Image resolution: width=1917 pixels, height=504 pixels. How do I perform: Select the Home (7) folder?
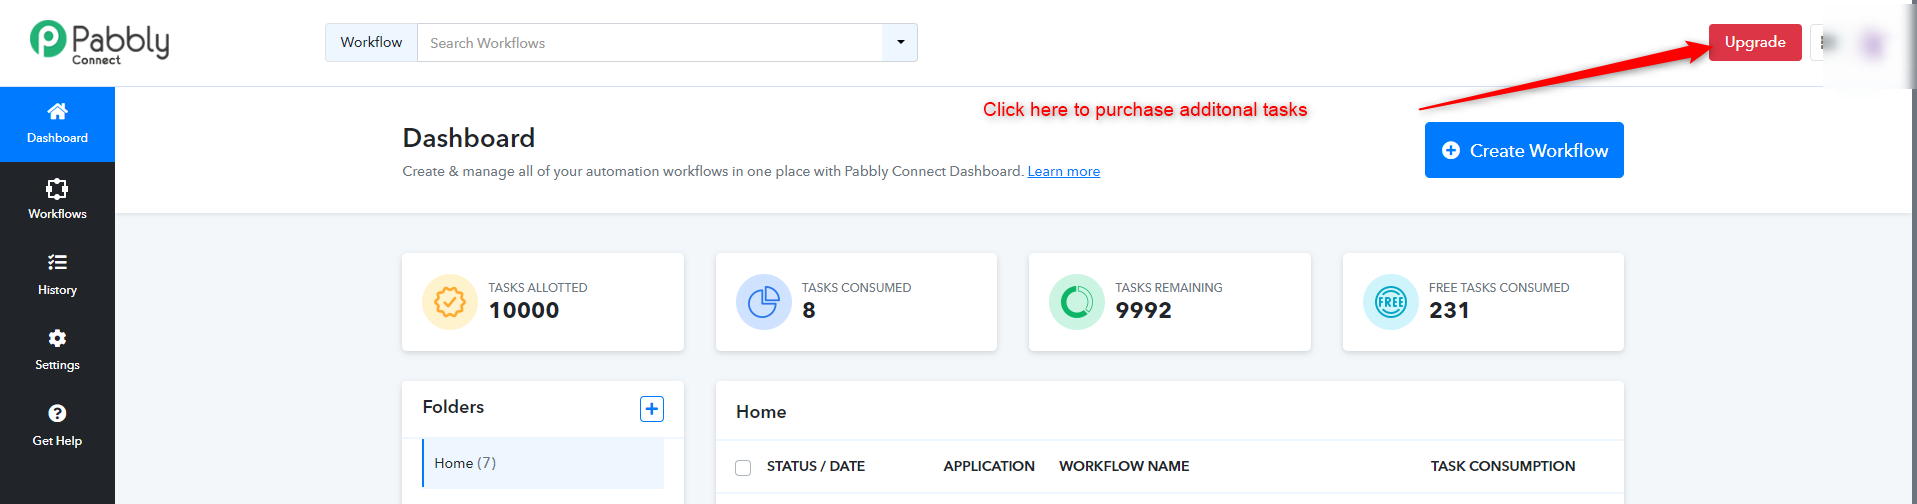[543, 463]
